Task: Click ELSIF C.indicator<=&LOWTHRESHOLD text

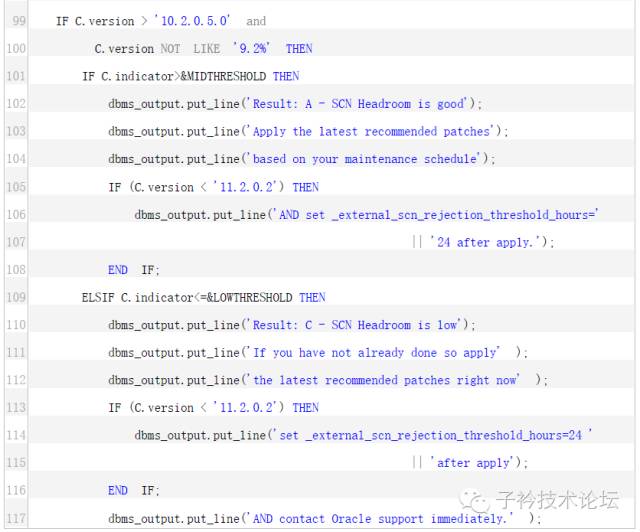Action: 187,297
